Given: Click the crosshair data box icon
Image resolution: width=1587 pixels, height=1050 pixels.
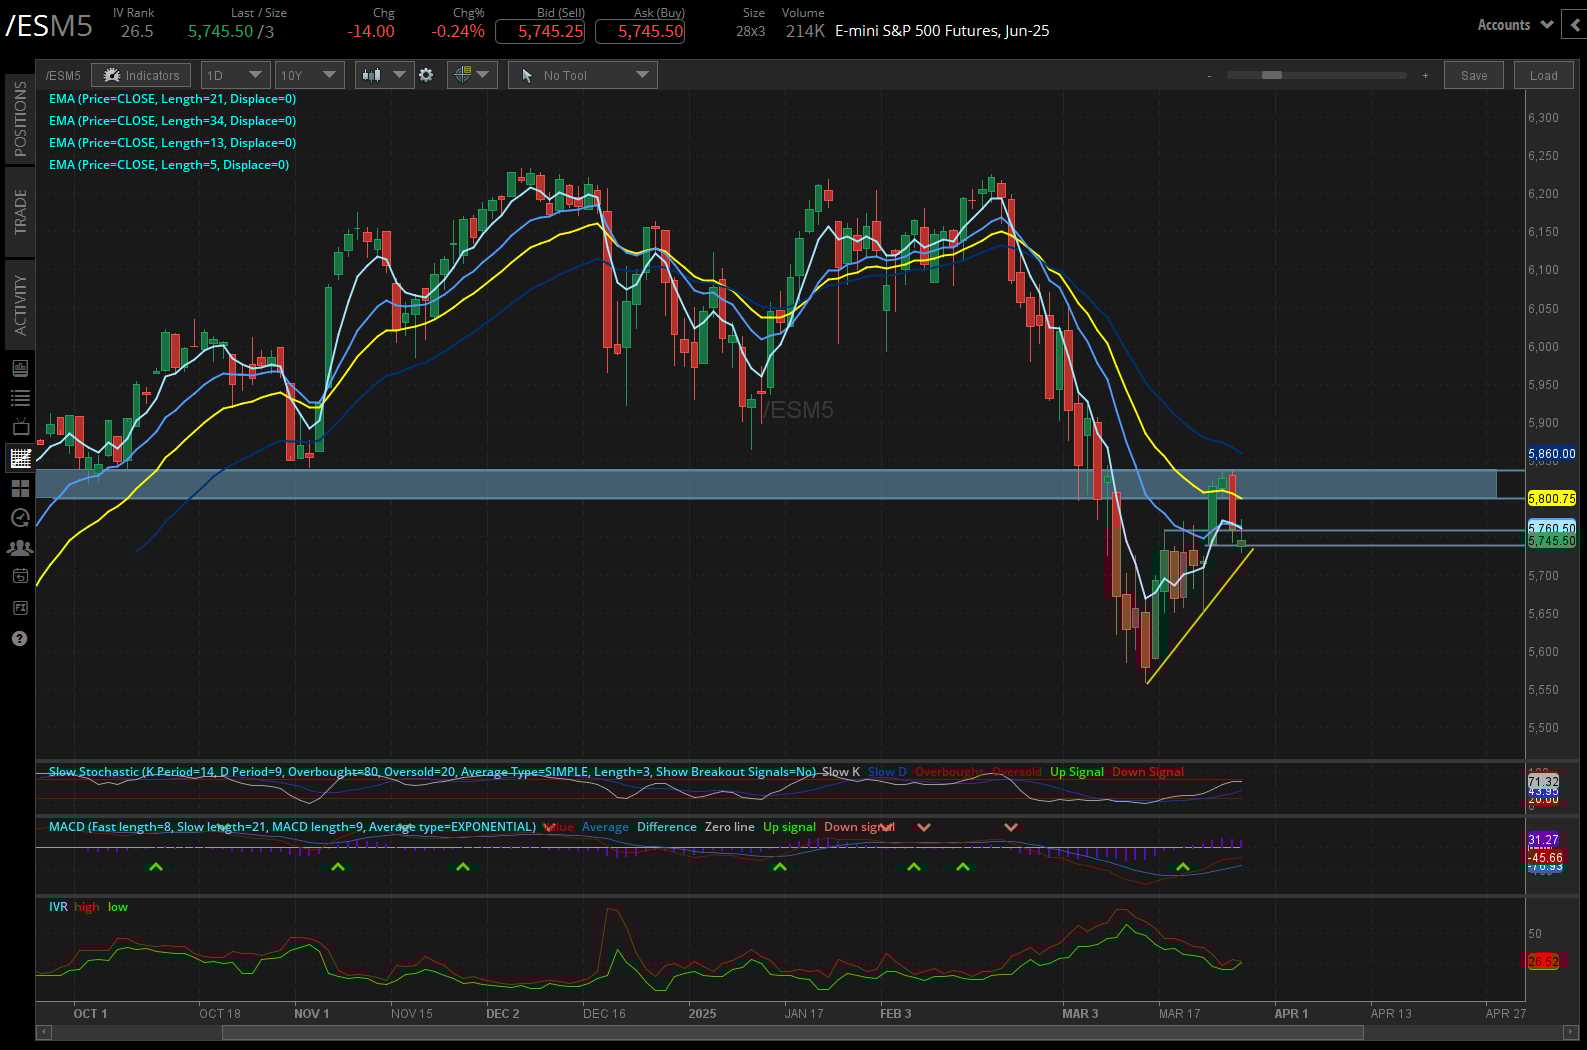Looking at the screenshot, I should (462, 75).
